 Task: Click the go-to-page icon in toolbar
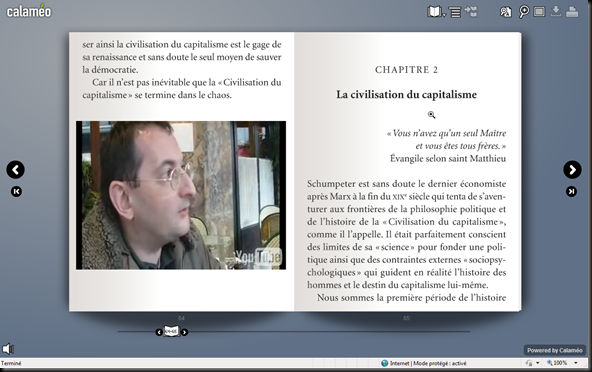[x=471, y=11]
